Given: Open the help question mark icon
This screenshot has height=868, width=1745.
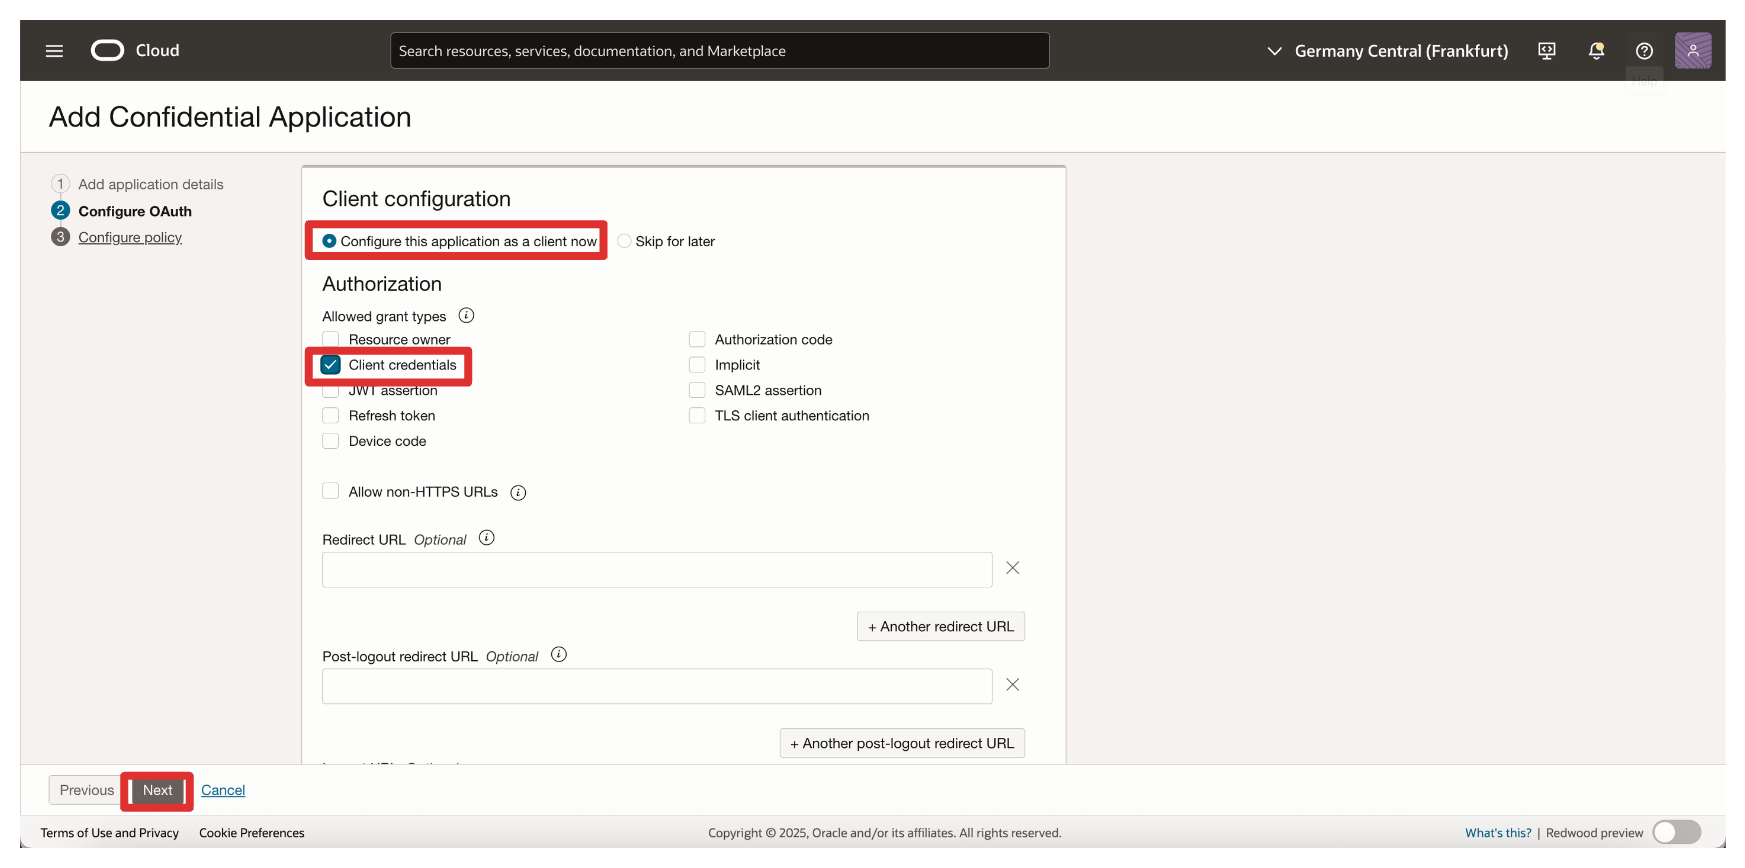Looking at the screenshot, I should coord(1644,51).
